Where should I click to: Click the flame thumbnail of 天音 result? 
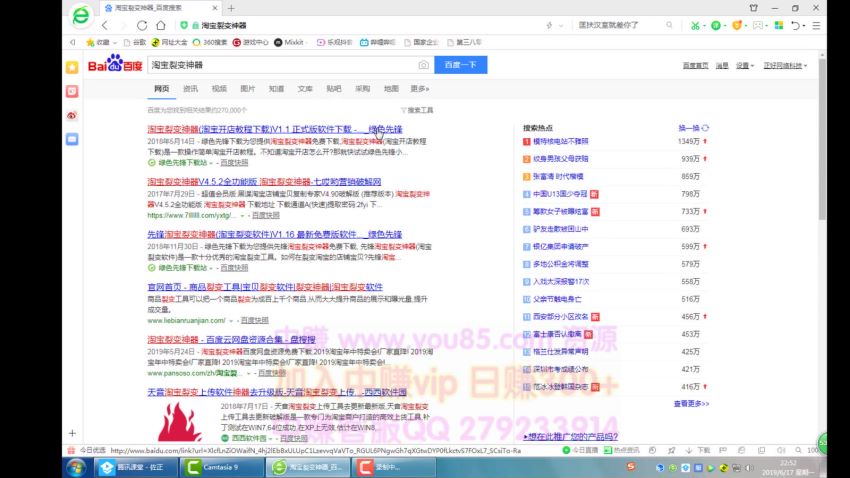[181, 422]
